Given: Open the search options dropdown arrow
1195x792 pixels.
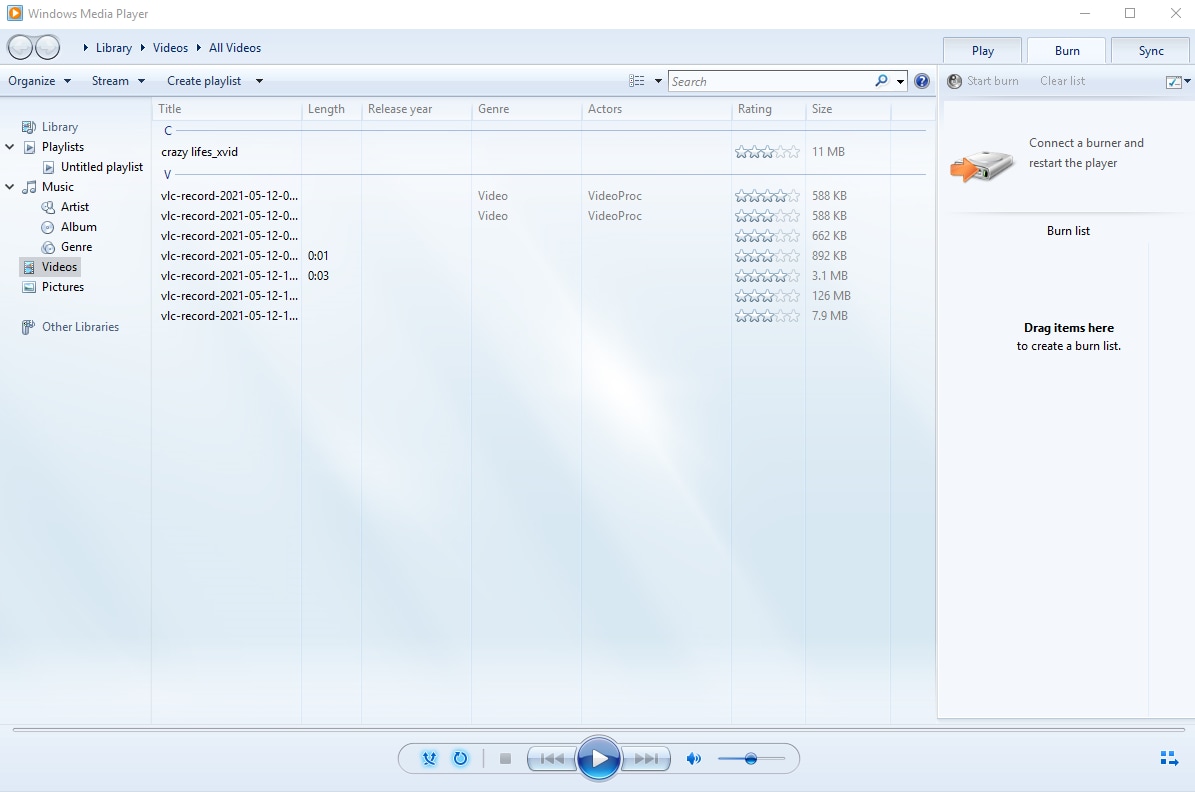Looking at the screenshot, I should click(x=900, y=81).
